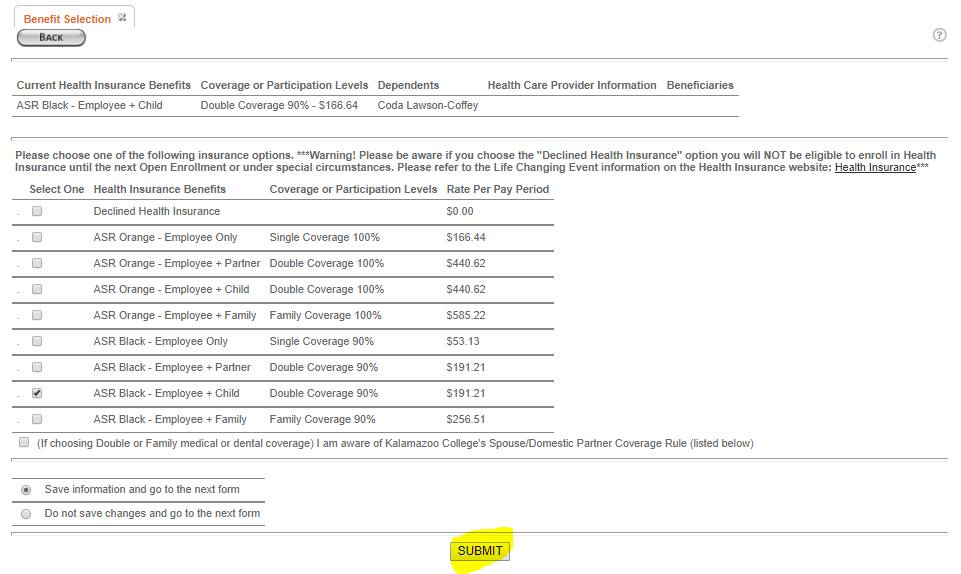Select ASR Black - Employee + Family checkbox
961x574 pixels.
point(37,420)
